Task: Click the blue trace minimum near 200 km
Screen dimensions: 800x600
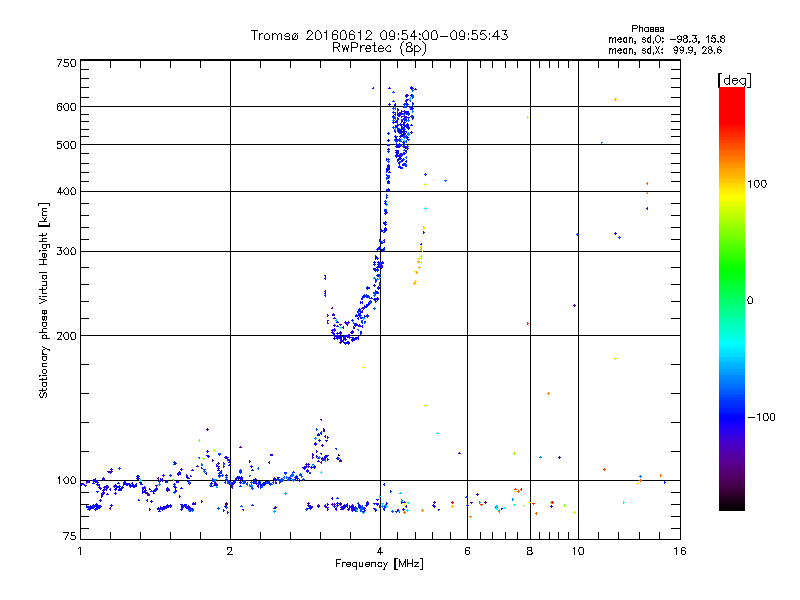Action: (346, 338)
